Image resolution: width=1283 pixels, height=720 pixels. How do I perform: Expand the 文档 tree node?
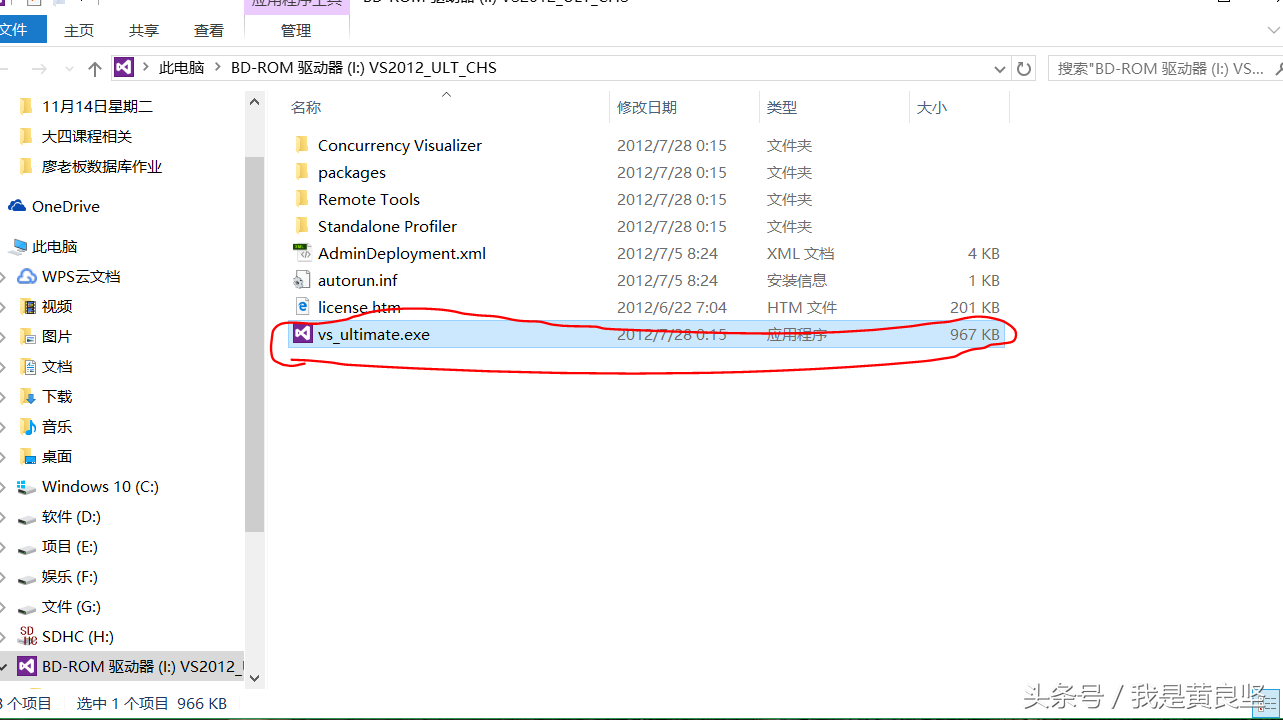coord(4,366)
